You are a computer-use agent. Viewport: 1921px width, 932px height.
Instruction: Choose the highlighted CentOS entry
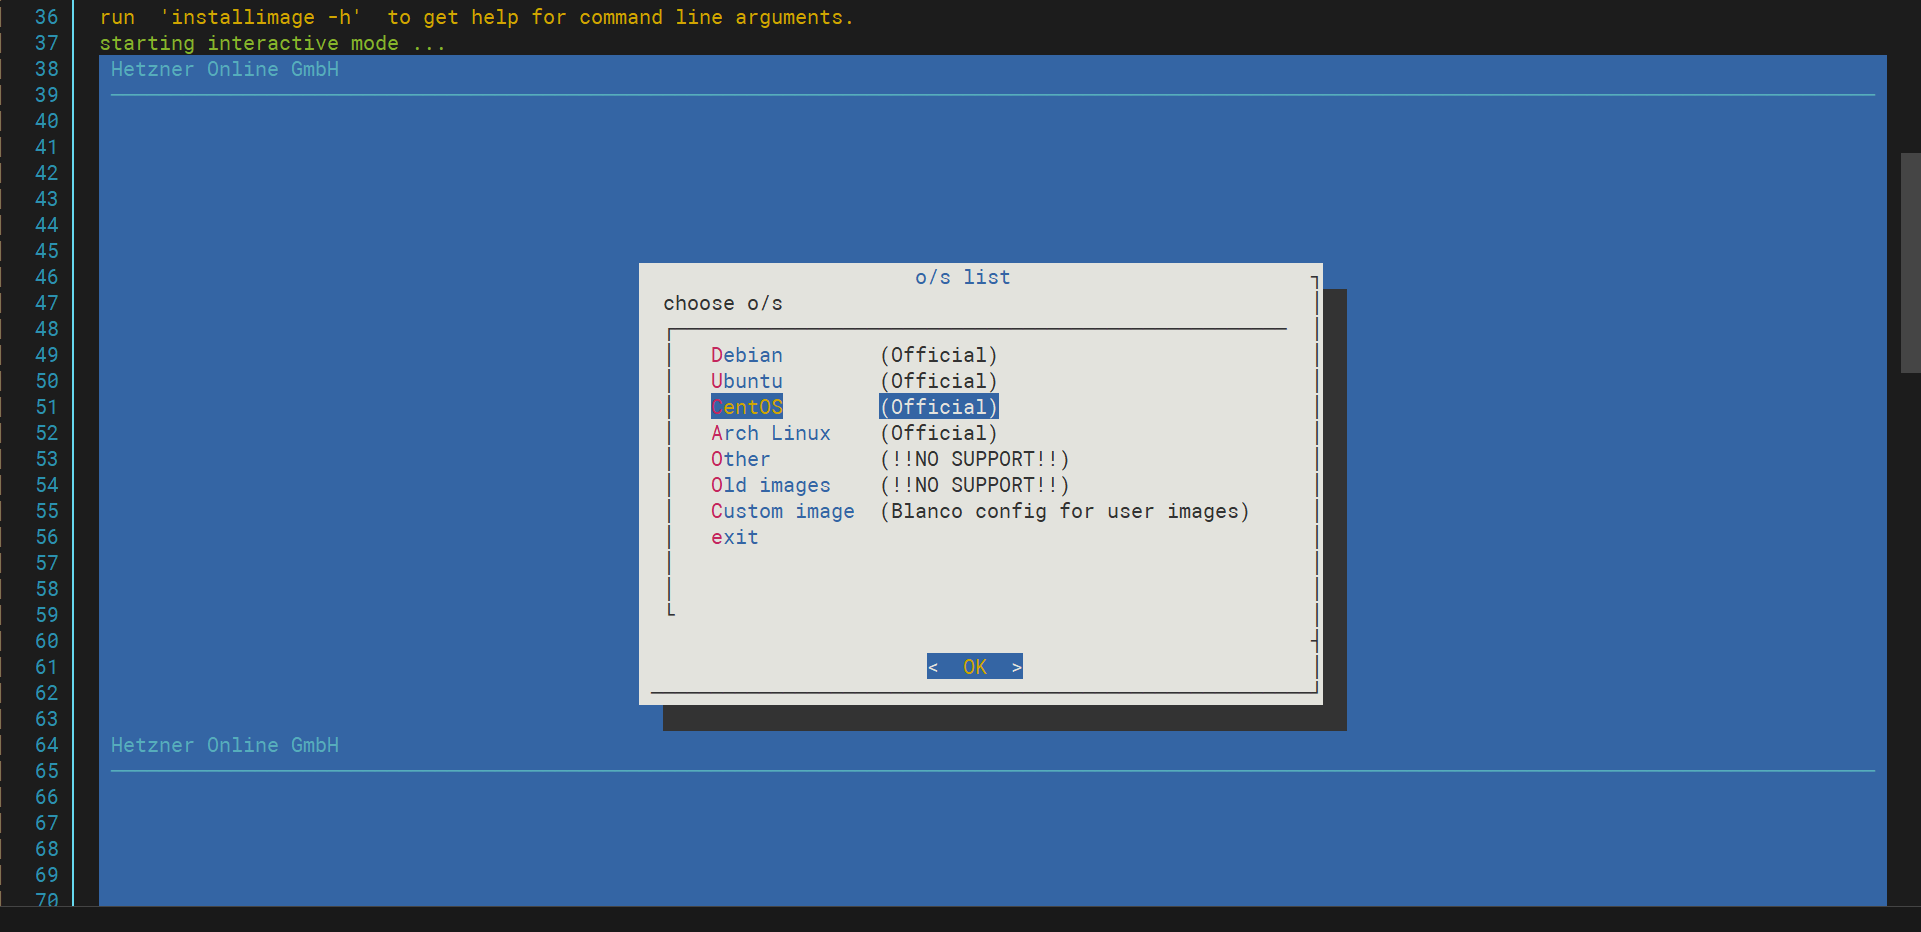pos(747,407)
